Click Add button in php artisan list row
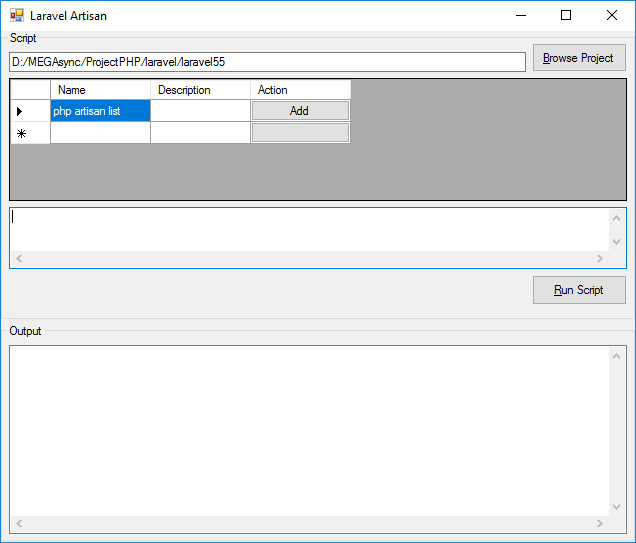Screen dimensions: 636x543 tap(300, 111)
